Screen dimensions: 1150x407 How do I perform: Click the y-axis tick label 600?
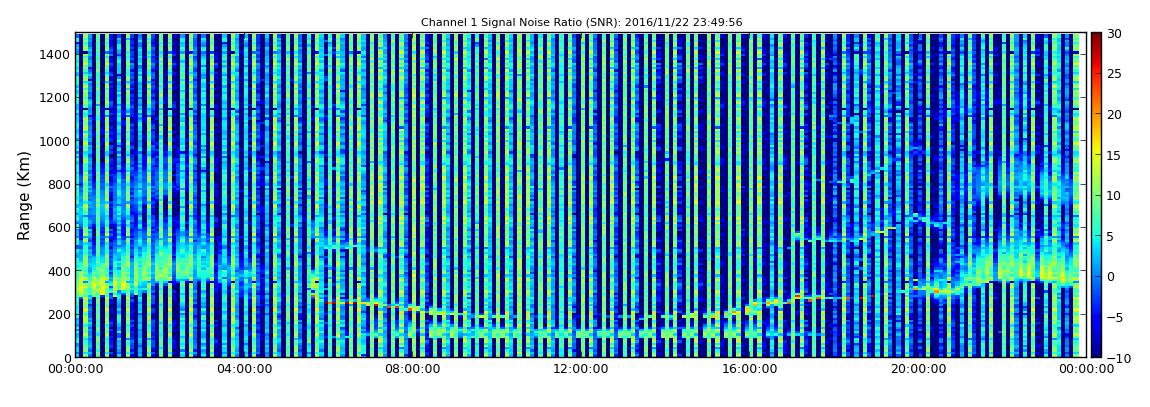pos(59,227)
